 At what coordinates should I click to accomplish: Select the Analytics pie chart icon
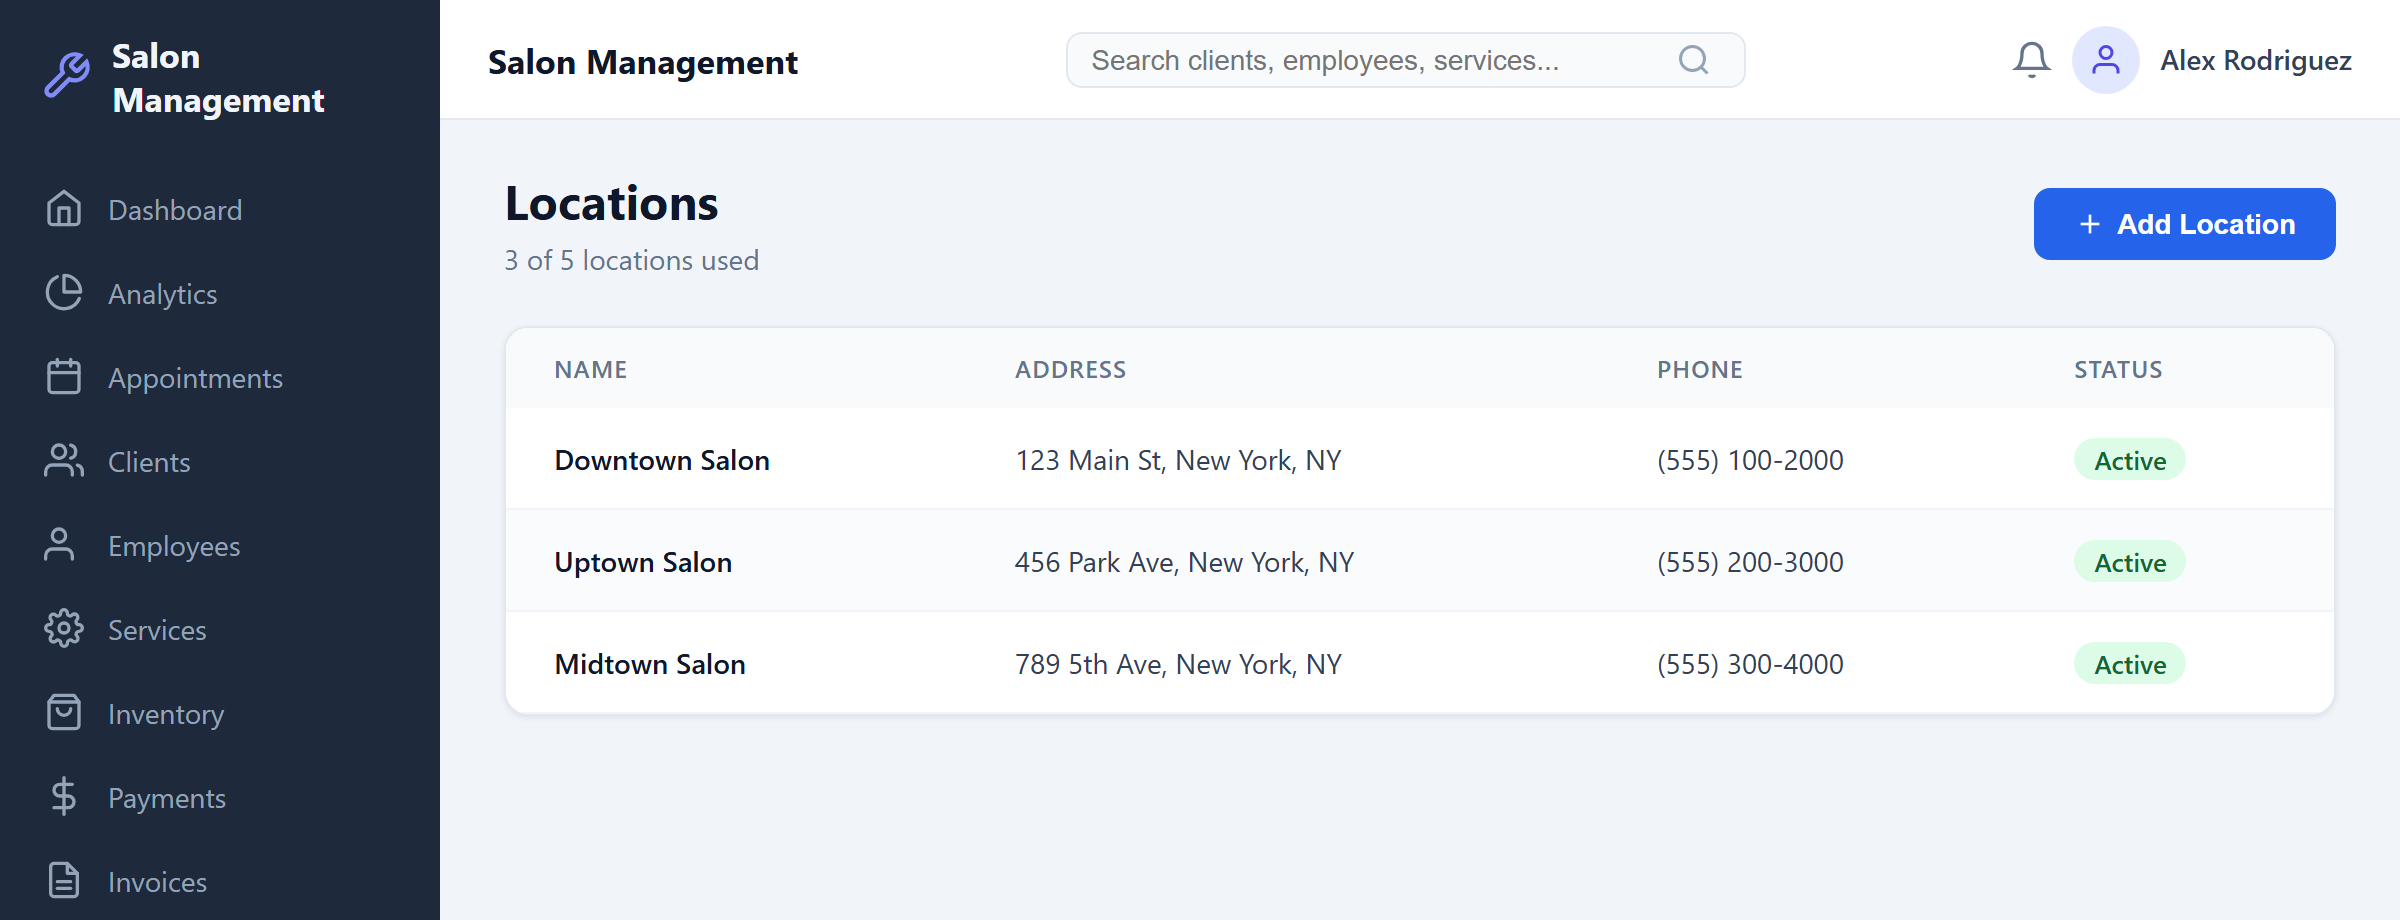pos(64,293)
